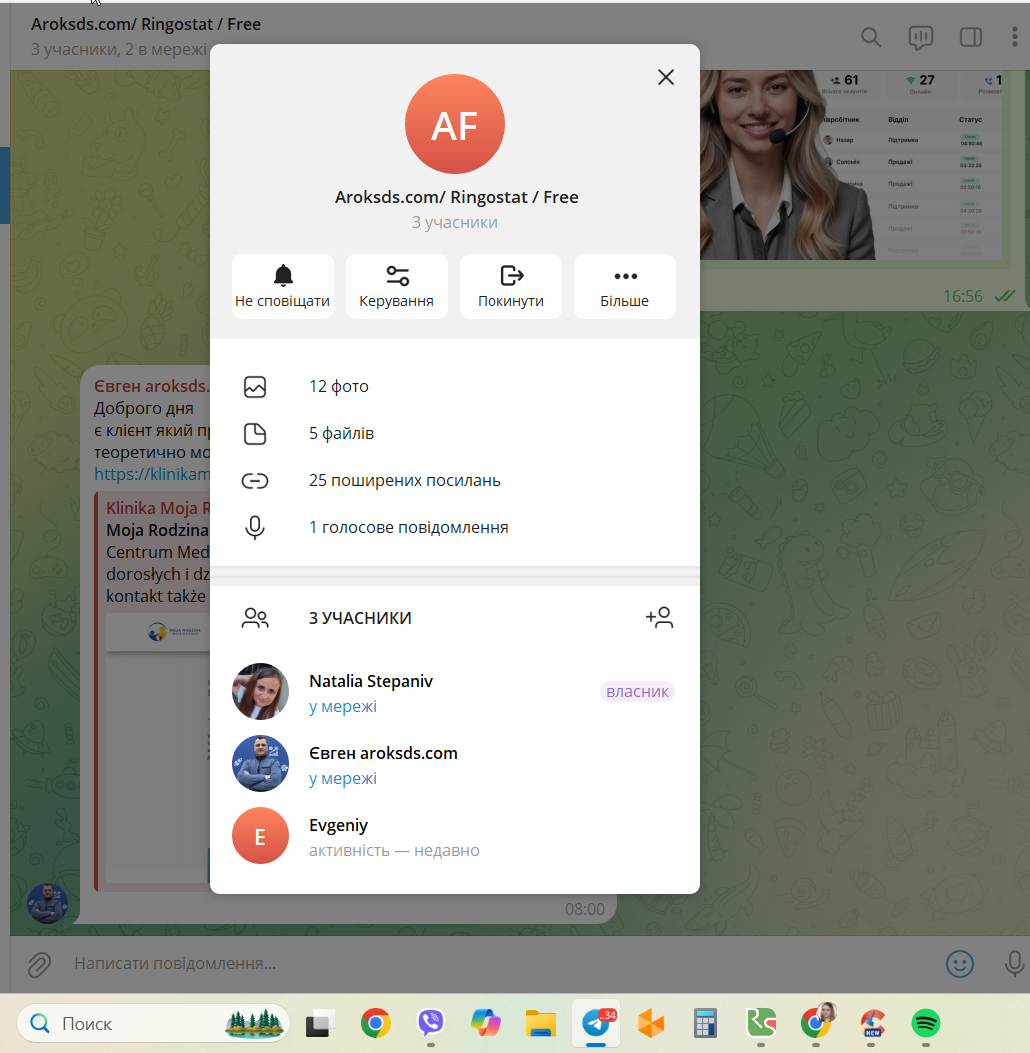This screenshot has width=1030, height=1053.
Task: Toggle the right sidebar panel icon
Action: [971, 37]
